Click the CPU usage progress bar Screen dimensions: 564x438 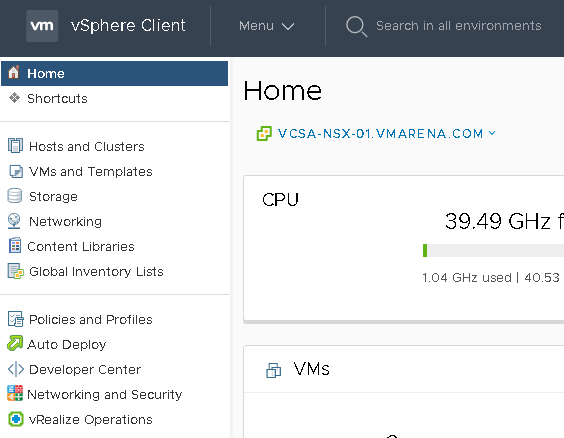point(493,250)
